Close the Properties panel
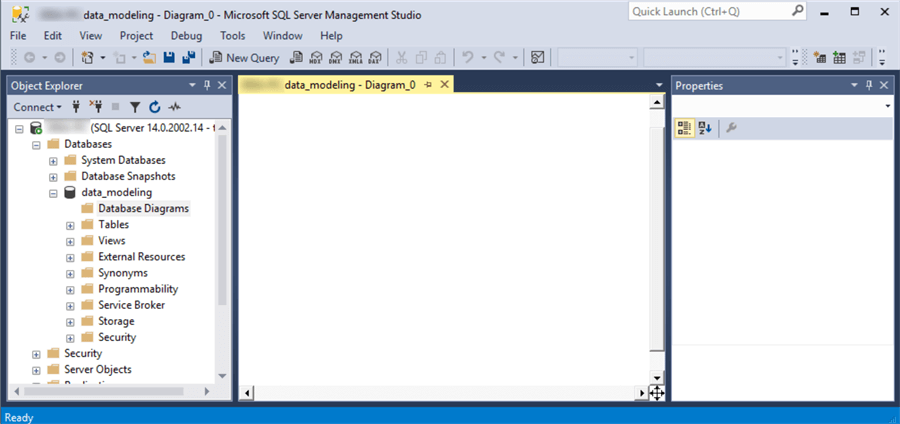The width and height of the screenshot is (900, 424). click(884, 85)
